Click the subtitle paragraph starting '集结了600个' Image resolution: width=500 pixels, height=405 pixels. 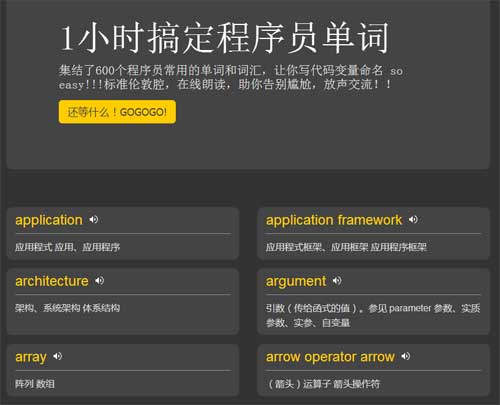click(231, 77)
